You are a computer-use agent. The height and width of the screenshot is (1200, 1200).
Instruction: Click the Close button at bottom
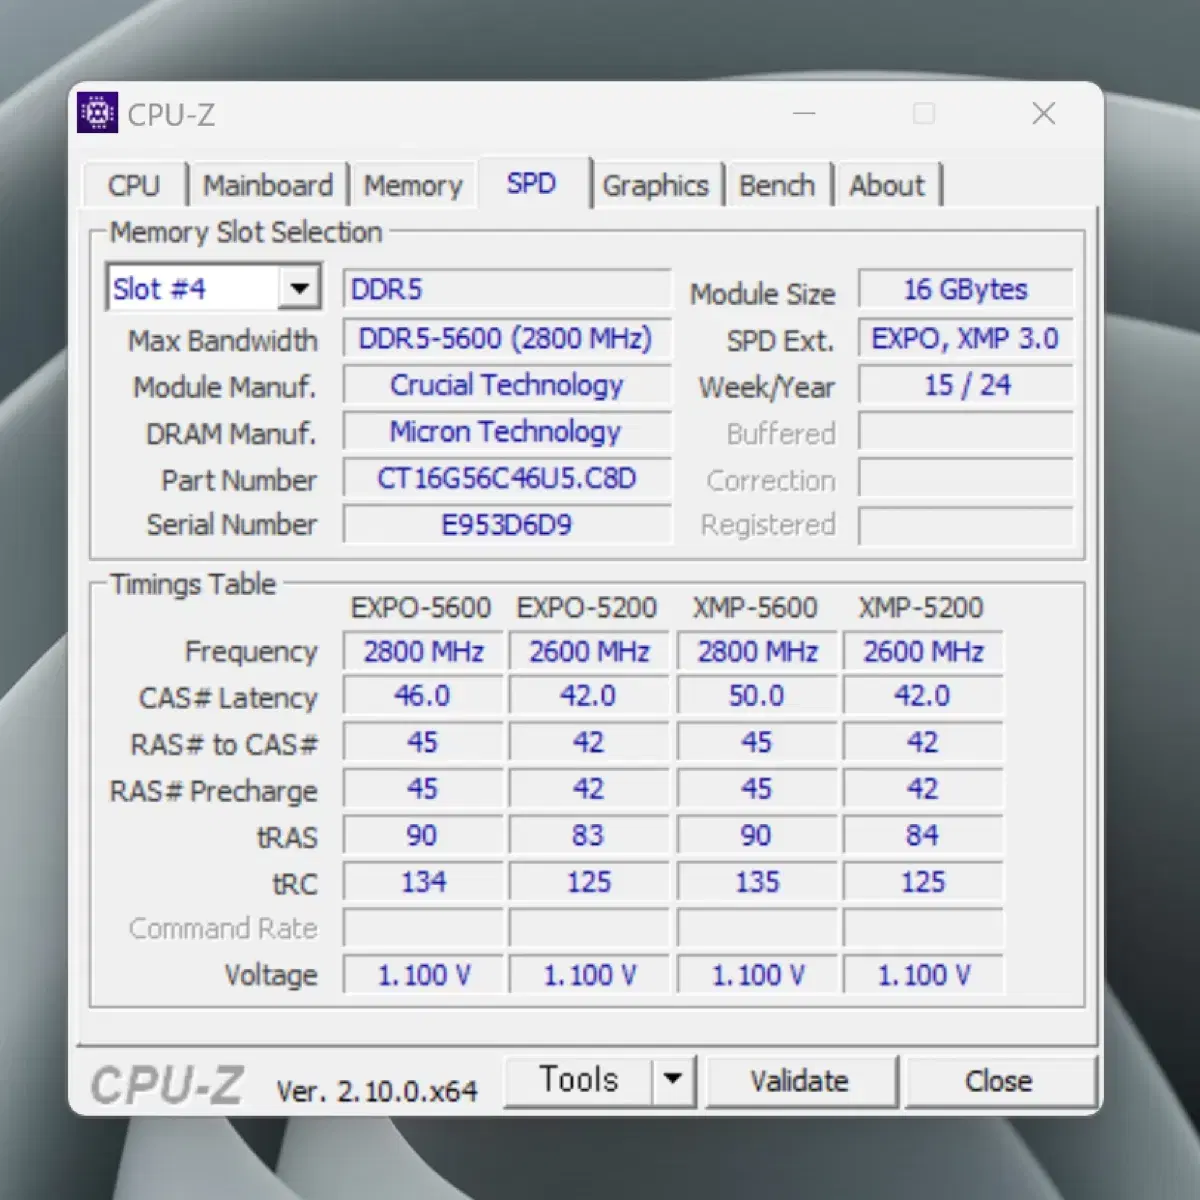point(999,1081)
